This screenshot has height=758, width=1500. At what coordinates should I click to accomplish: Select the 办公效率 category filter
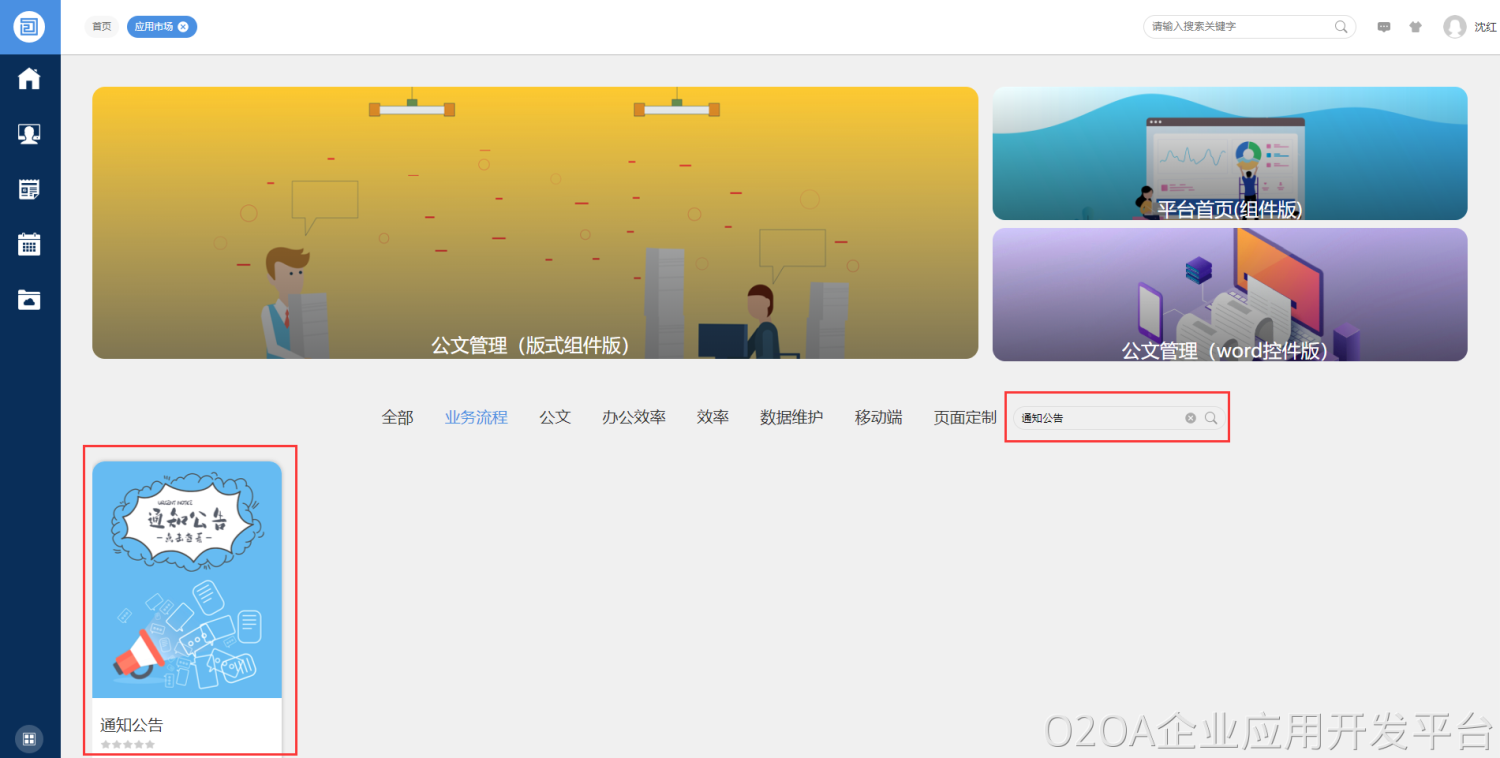tap(633, 418)
